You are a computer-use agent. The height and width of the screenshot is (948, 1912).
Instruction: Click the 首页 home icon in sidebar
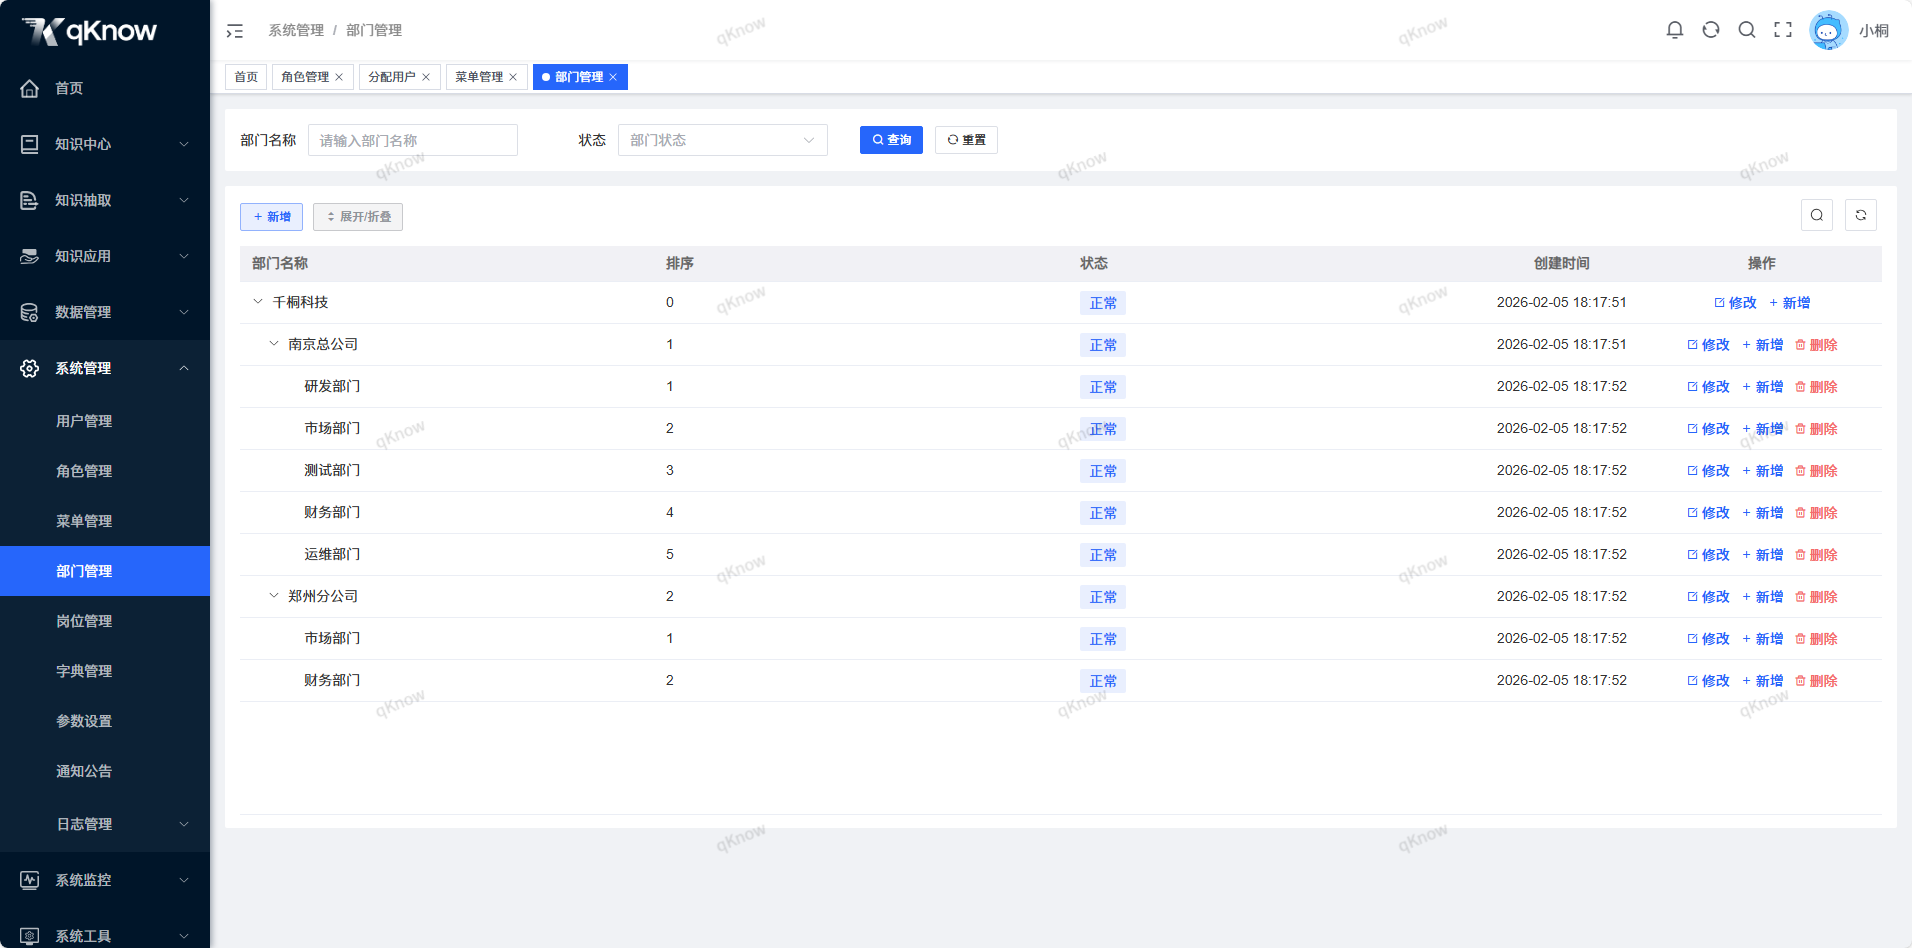(x=30, y=88)
